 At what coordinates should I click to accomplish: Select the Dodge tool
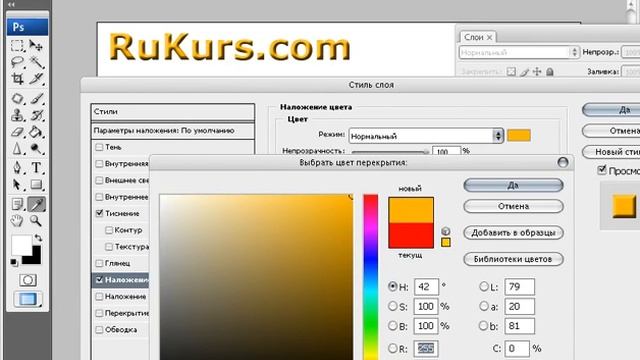36,148
